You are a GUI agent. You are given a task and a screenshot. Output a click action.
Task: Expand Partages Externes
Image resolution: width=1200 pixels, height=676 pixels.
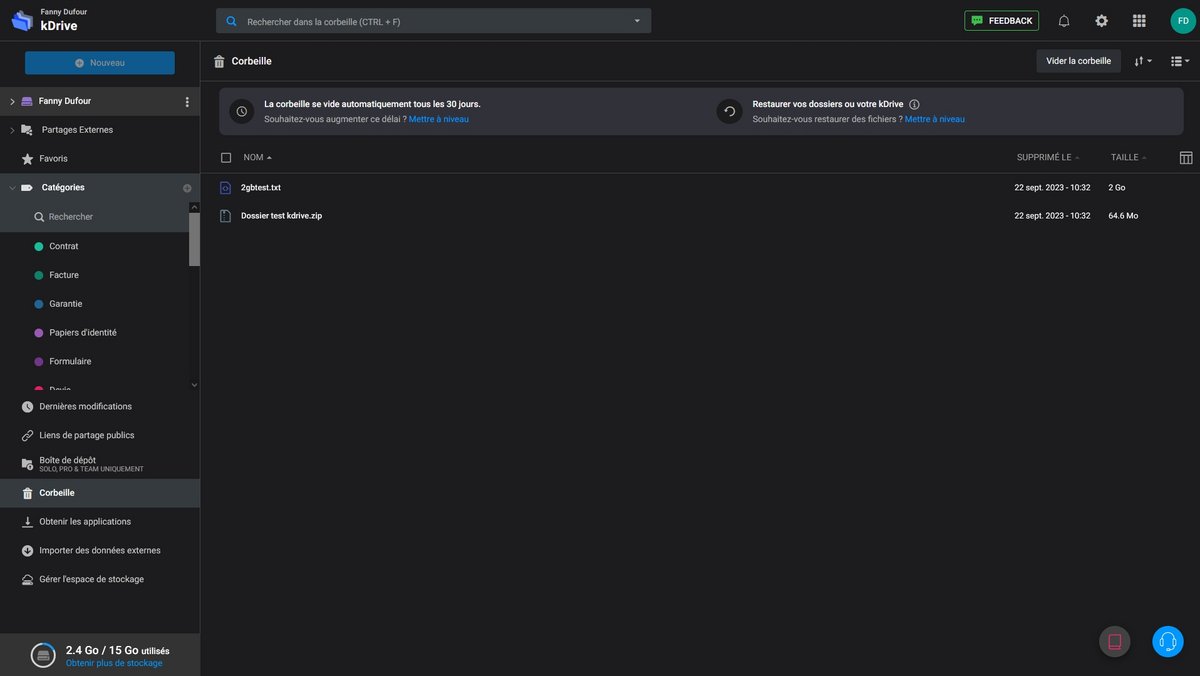coord(12,130)
